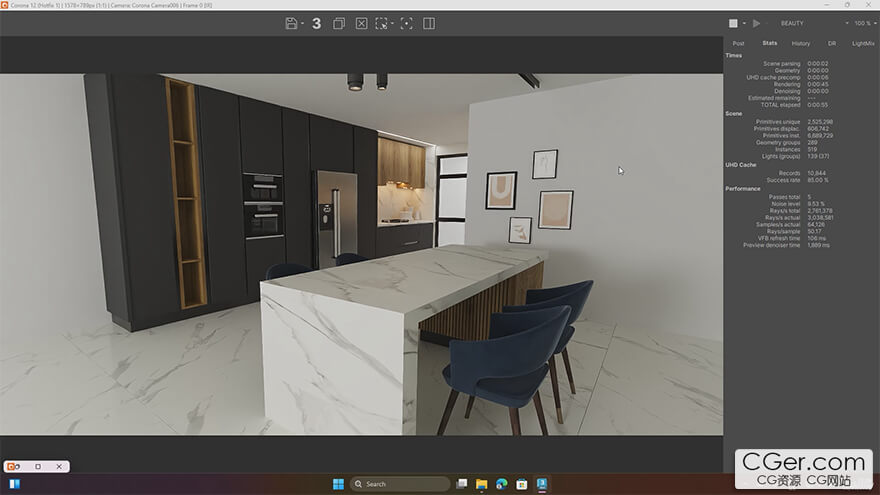Screen dimensions: 880x495
Task: Click the clear VFB icon with X
Action: click(x=361, y=24)
